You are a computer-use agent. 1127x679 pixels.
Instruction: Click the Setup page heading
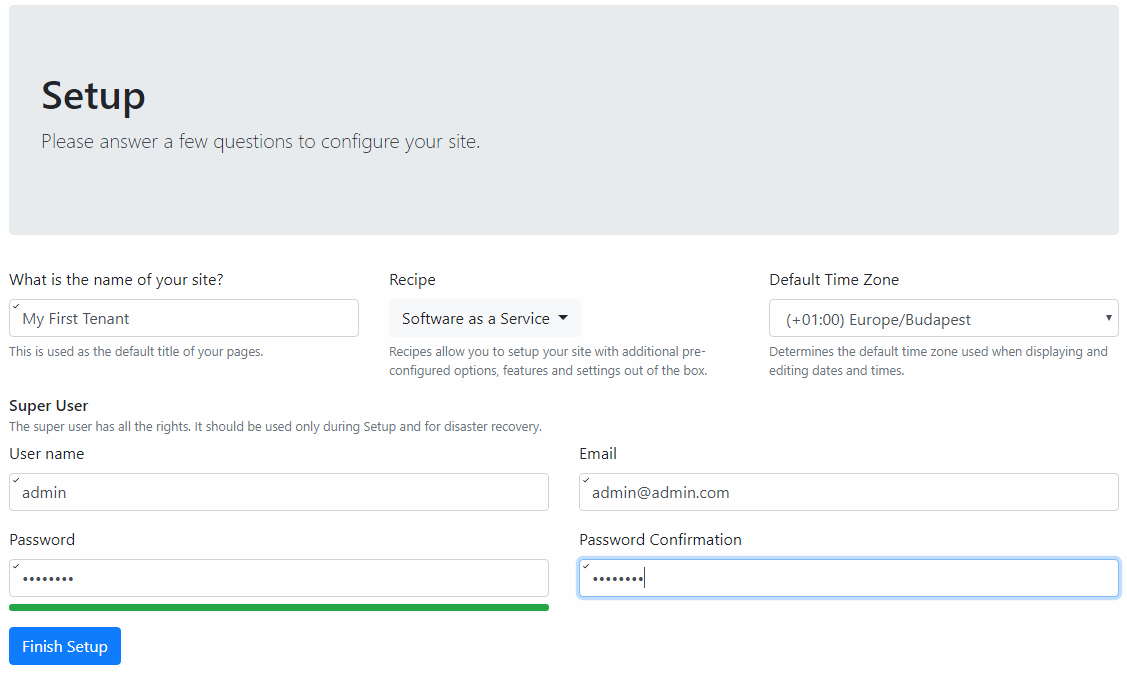93,96
